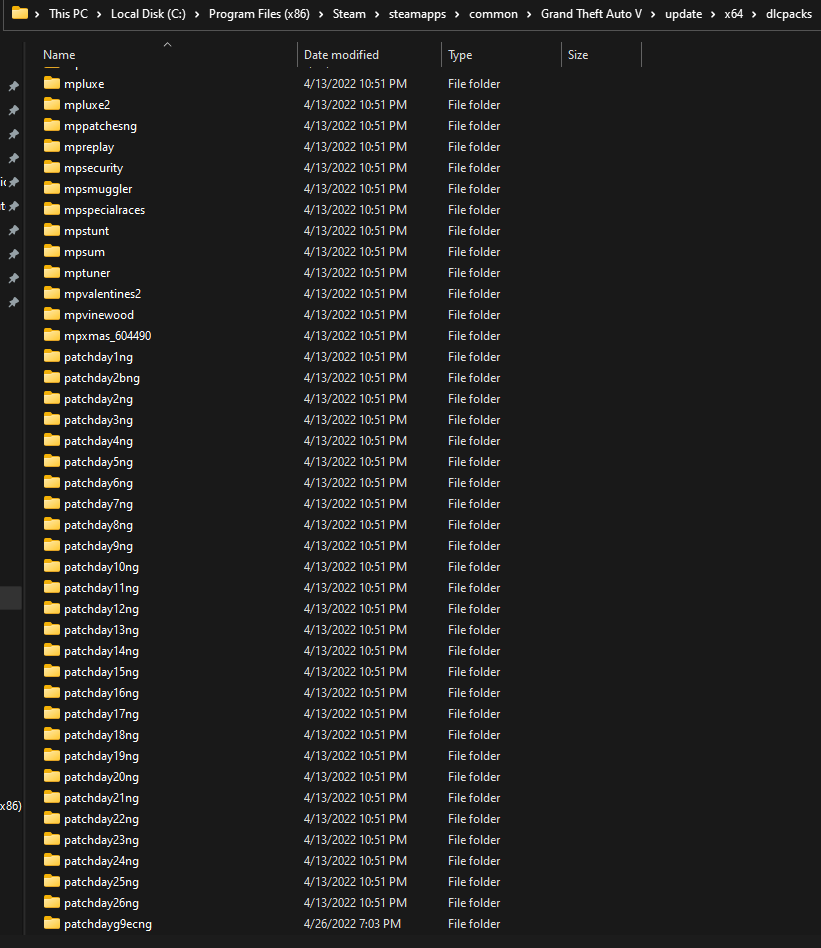Image resolution: width=821 pixels, height=948 pixels.
Task: Click the mptuner folder icon
Action: point(52,273)
